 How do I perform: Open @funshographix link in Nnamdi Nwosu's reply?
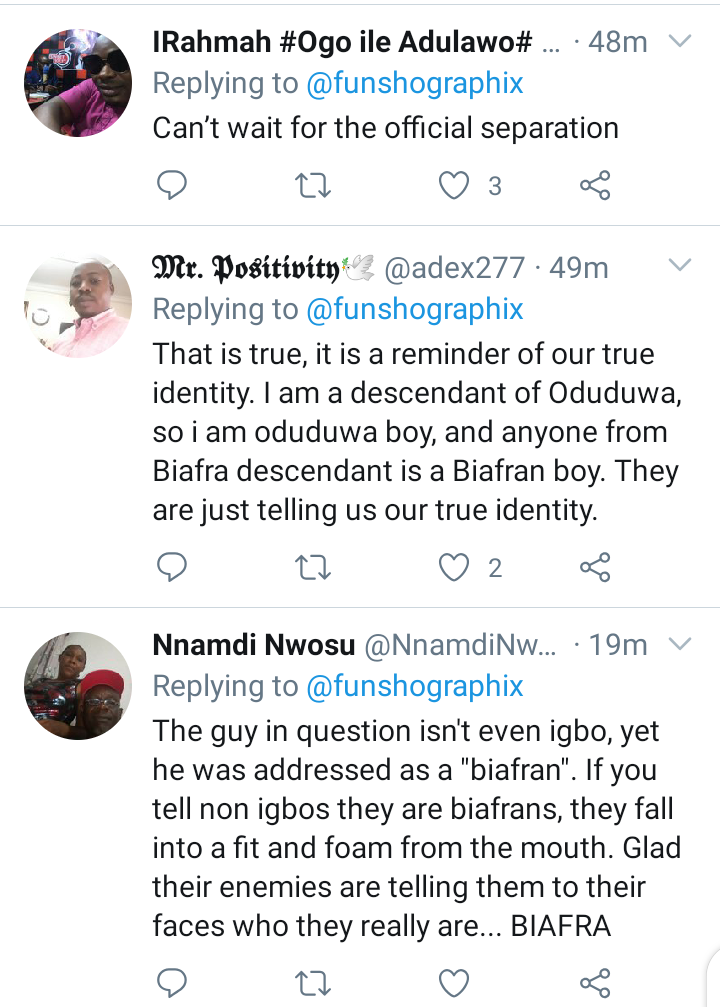click(415, 686)
